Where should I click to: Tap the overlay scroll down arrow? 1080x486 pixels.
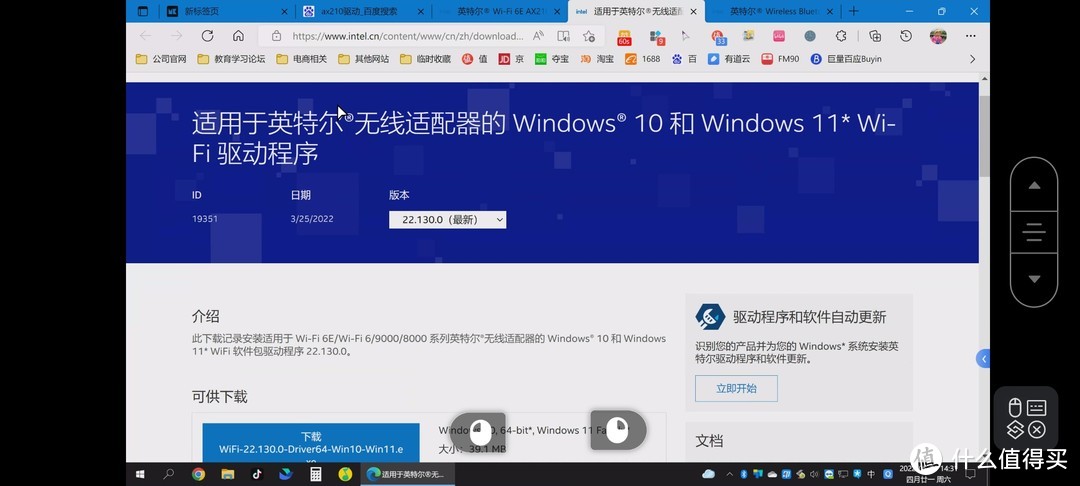1034,279
